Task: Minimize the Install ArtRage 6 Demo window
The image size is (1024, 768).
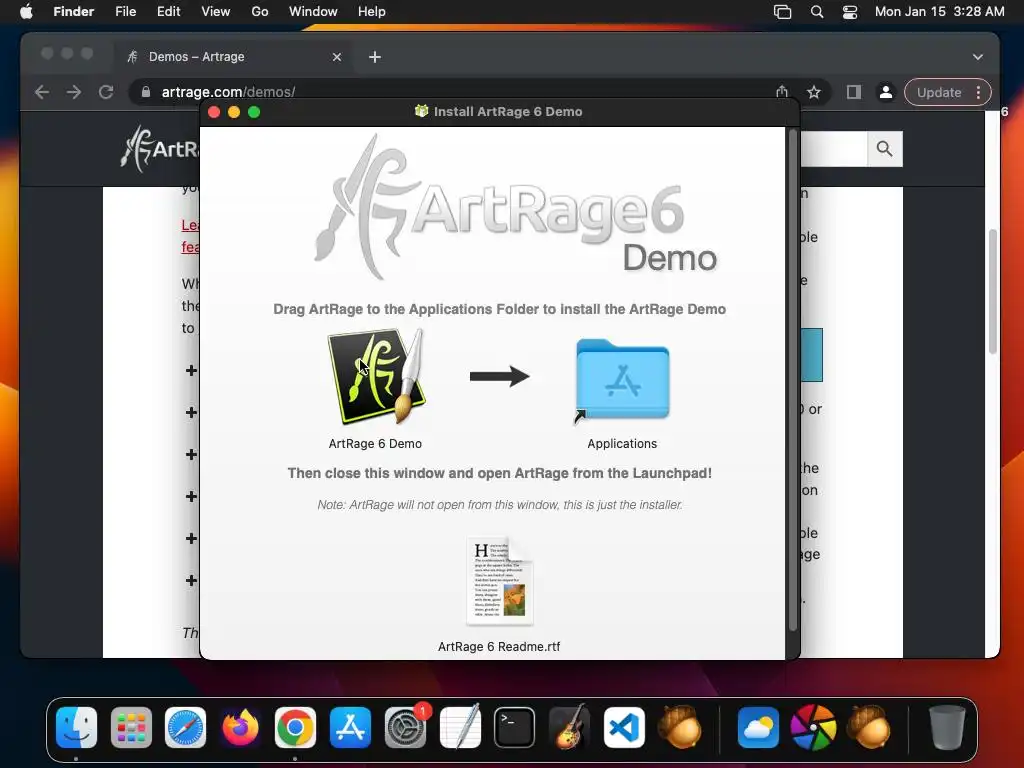Action: tap(234, 112)
